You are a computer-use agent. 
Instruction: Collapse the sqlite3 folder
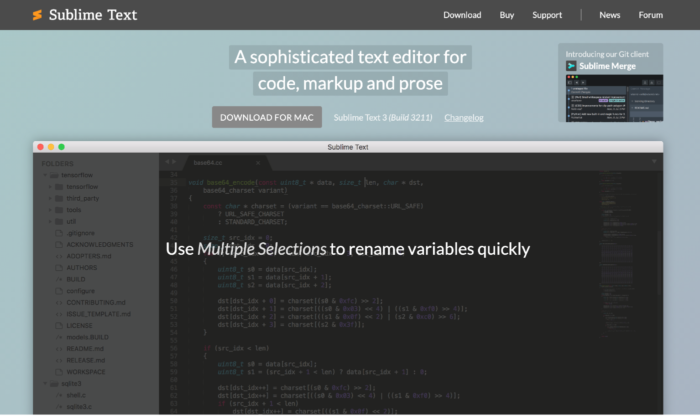point(45,383)
